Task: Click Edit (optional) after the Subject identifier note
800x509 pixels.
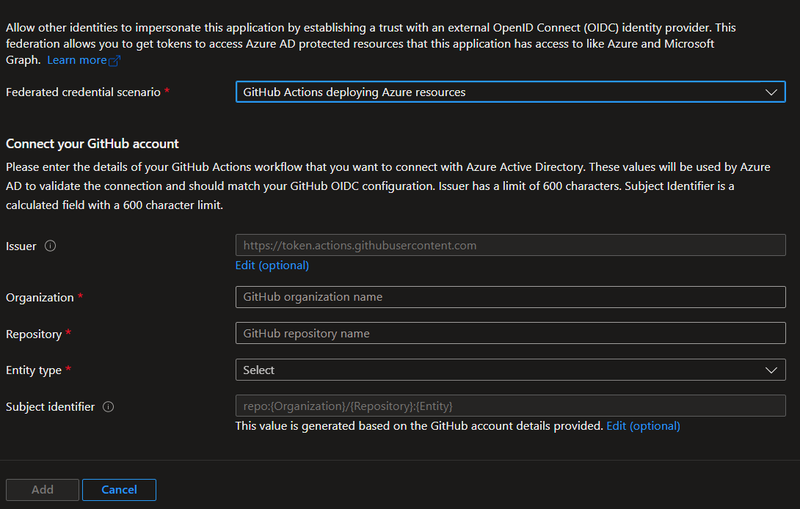Action: [x=643, y=426]
